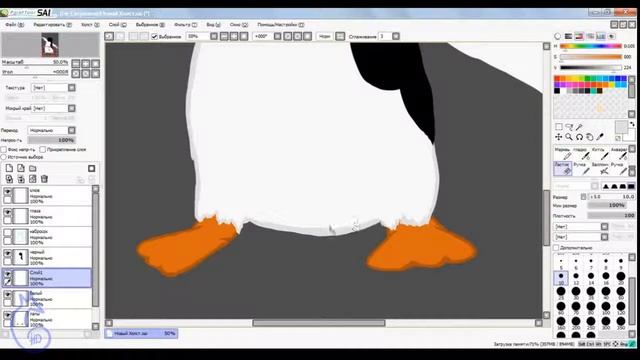Delete the selected layer with trash icon
This screenshot has width=640, height=360.
(x=44, y=179)
